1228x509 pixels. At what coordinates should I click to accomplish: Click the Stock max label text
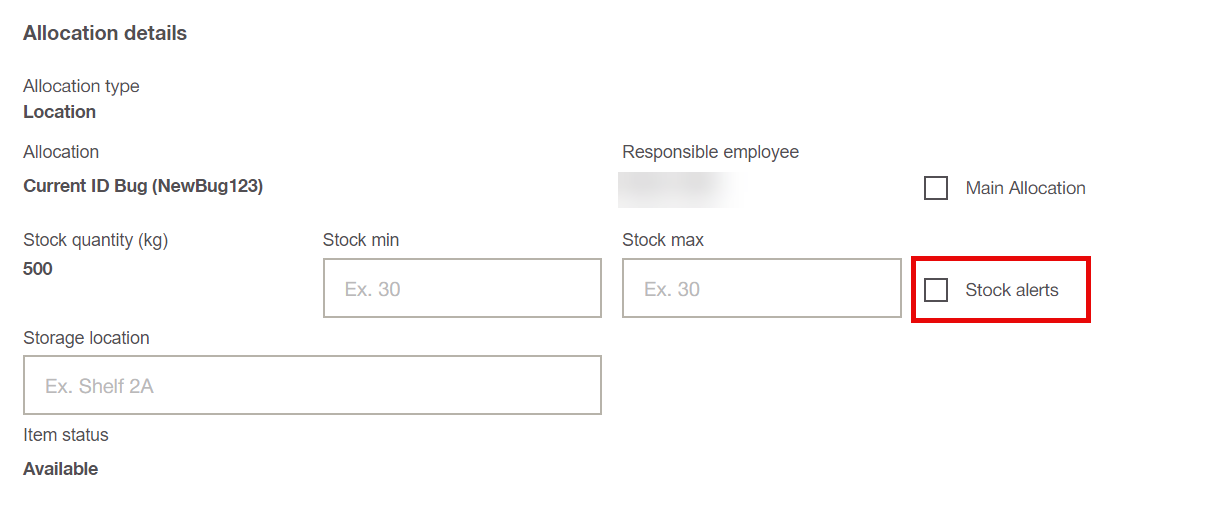coord(663,240)
